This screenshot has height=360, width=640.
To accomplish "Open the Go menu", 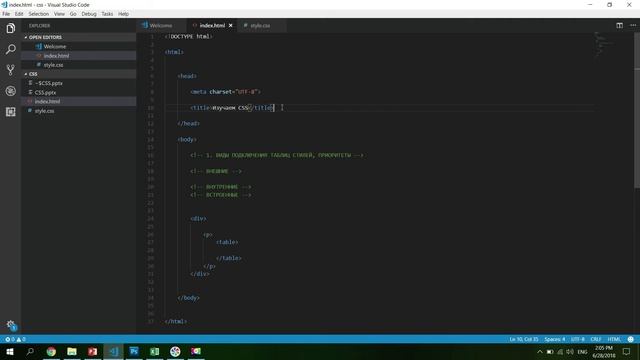I will (73, 14).
